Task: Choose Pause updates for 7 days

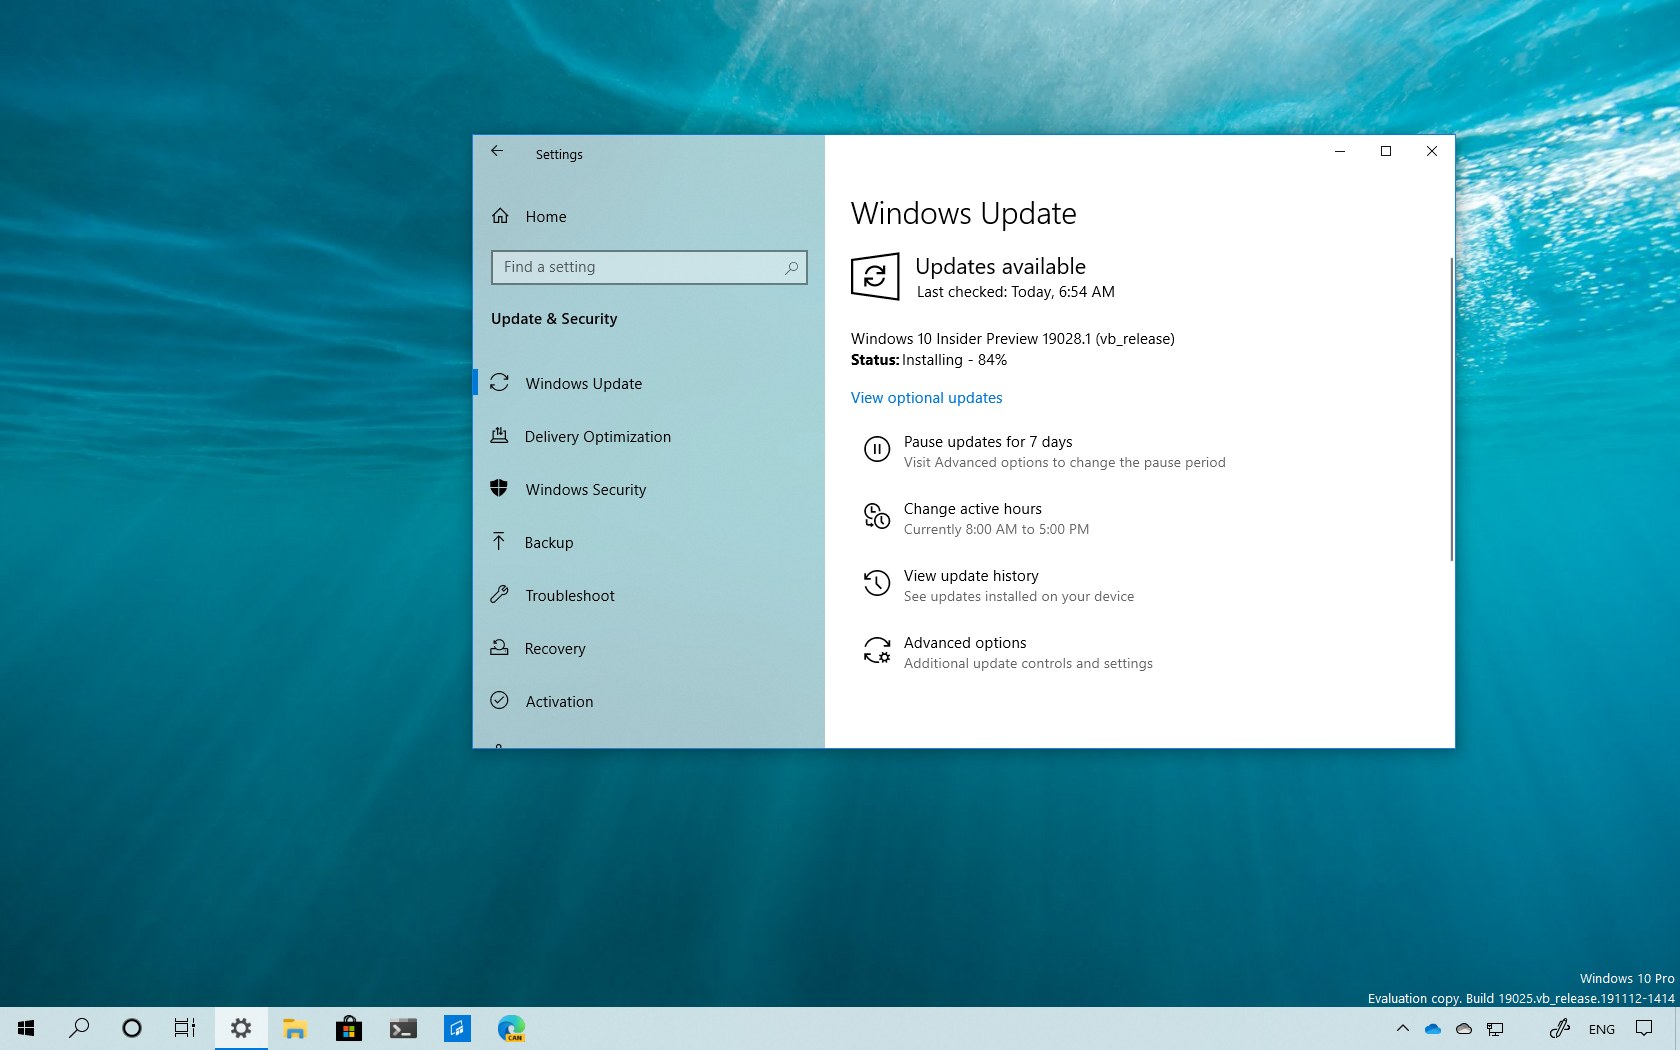Action: (x=987, y=441)
